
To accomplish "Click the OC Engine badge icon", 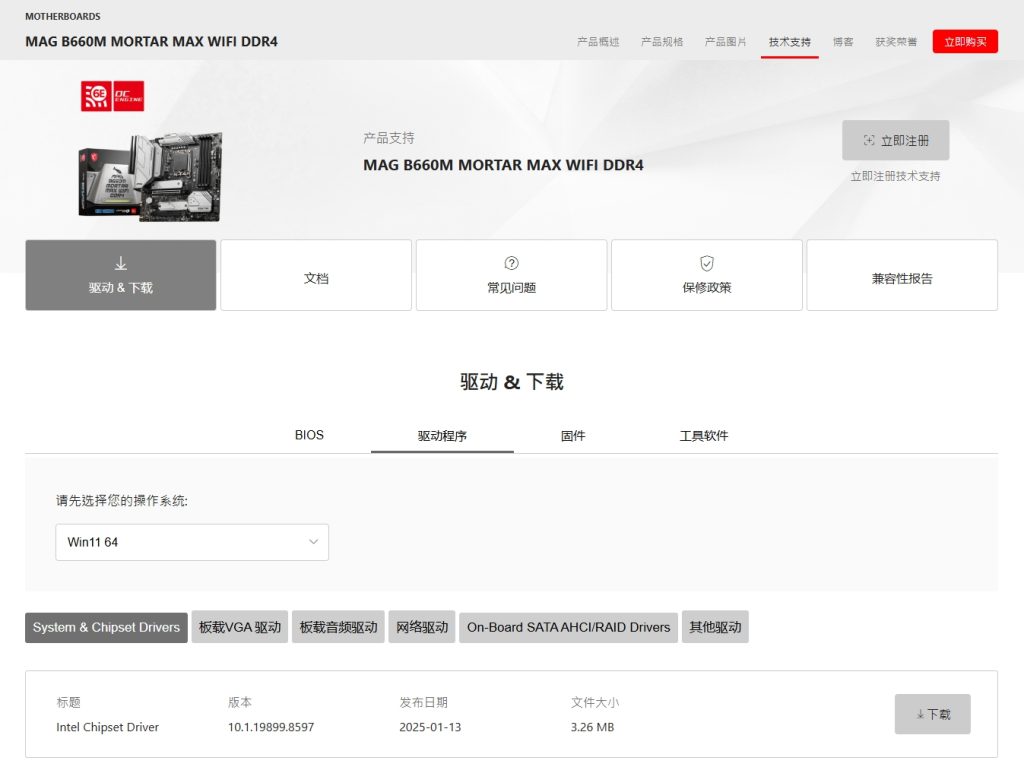I will (x=129, y=97).
